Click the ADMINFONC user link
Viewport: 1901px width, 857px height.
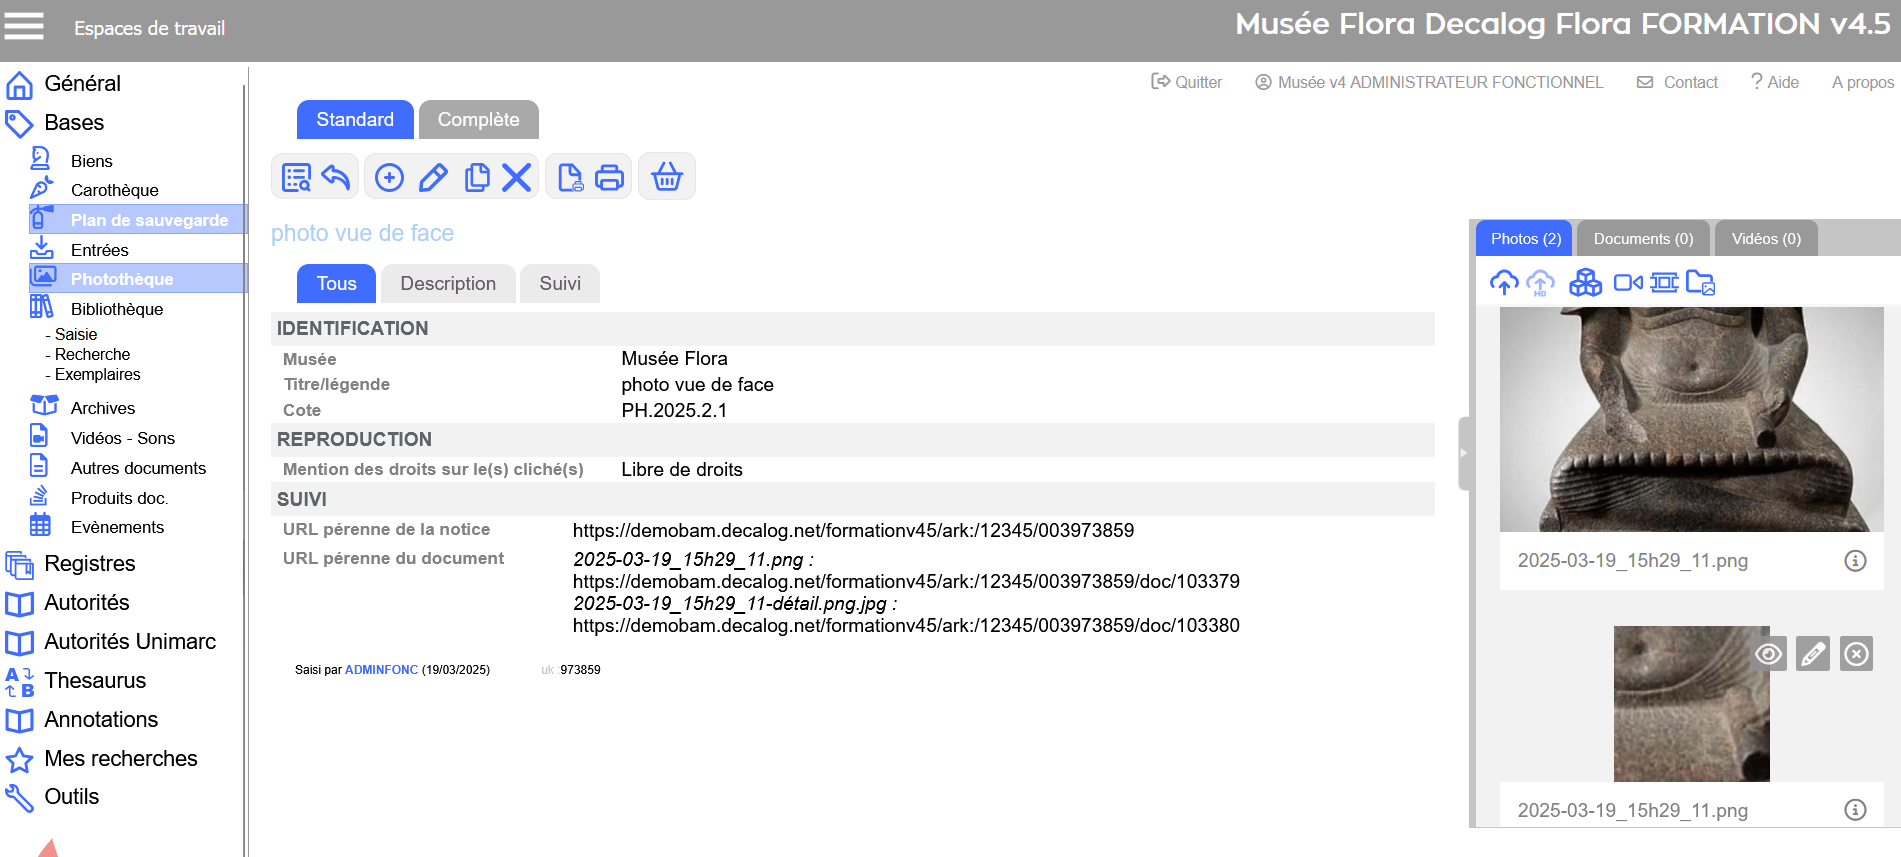coord(381,670)
